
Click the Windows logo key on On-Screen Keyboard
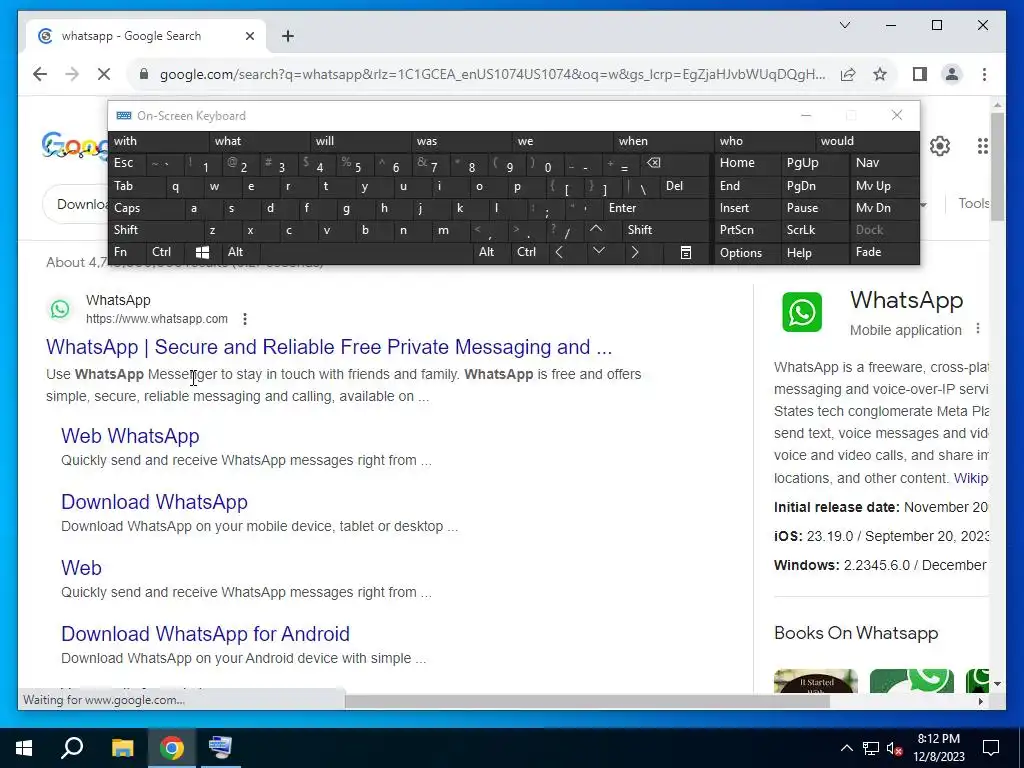tap(202, 252)
